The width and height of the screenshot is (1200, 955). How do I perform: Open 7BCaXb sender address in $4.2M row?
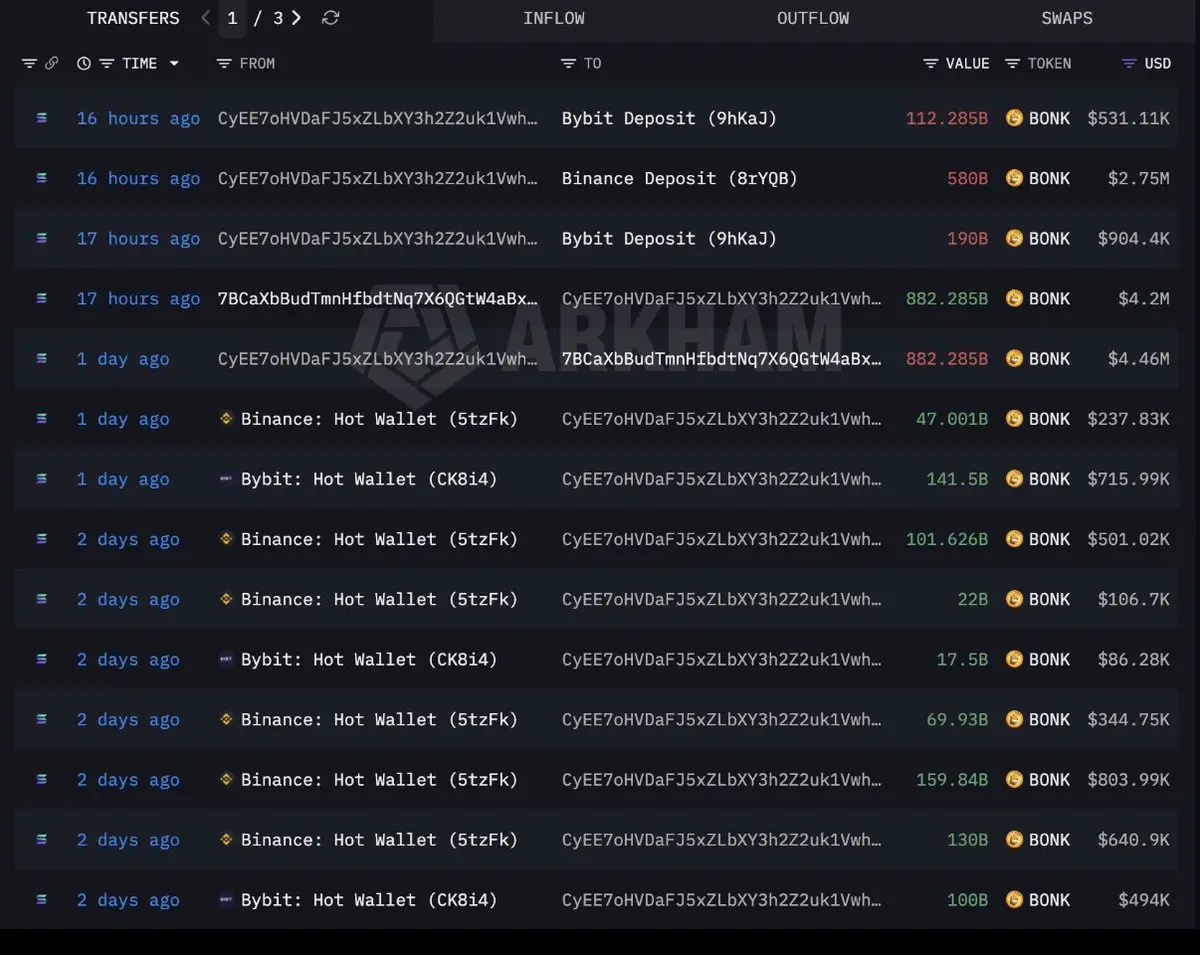pyautogui.click(x=378, y=298)
